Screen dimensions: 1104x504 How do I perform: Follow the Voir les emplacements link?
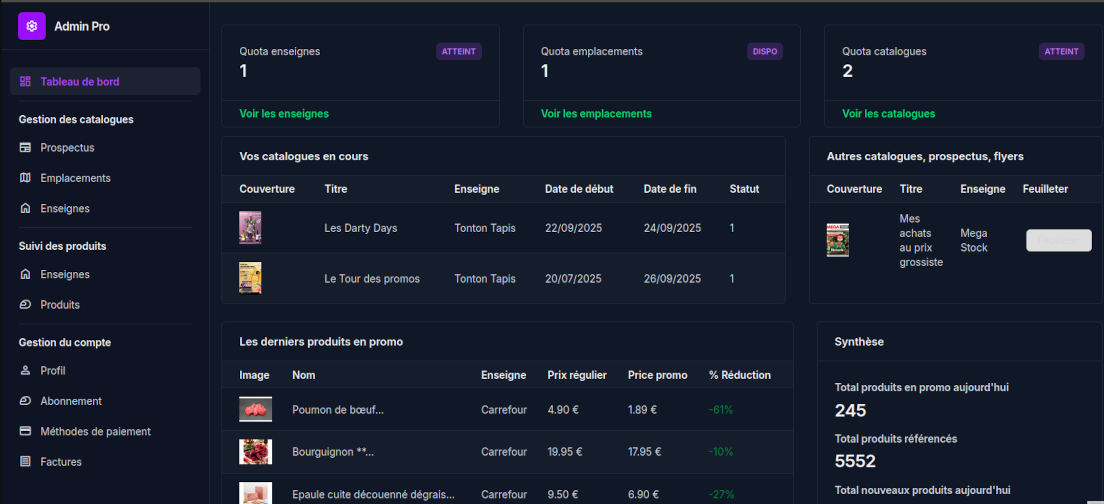[x=596, y=114]
